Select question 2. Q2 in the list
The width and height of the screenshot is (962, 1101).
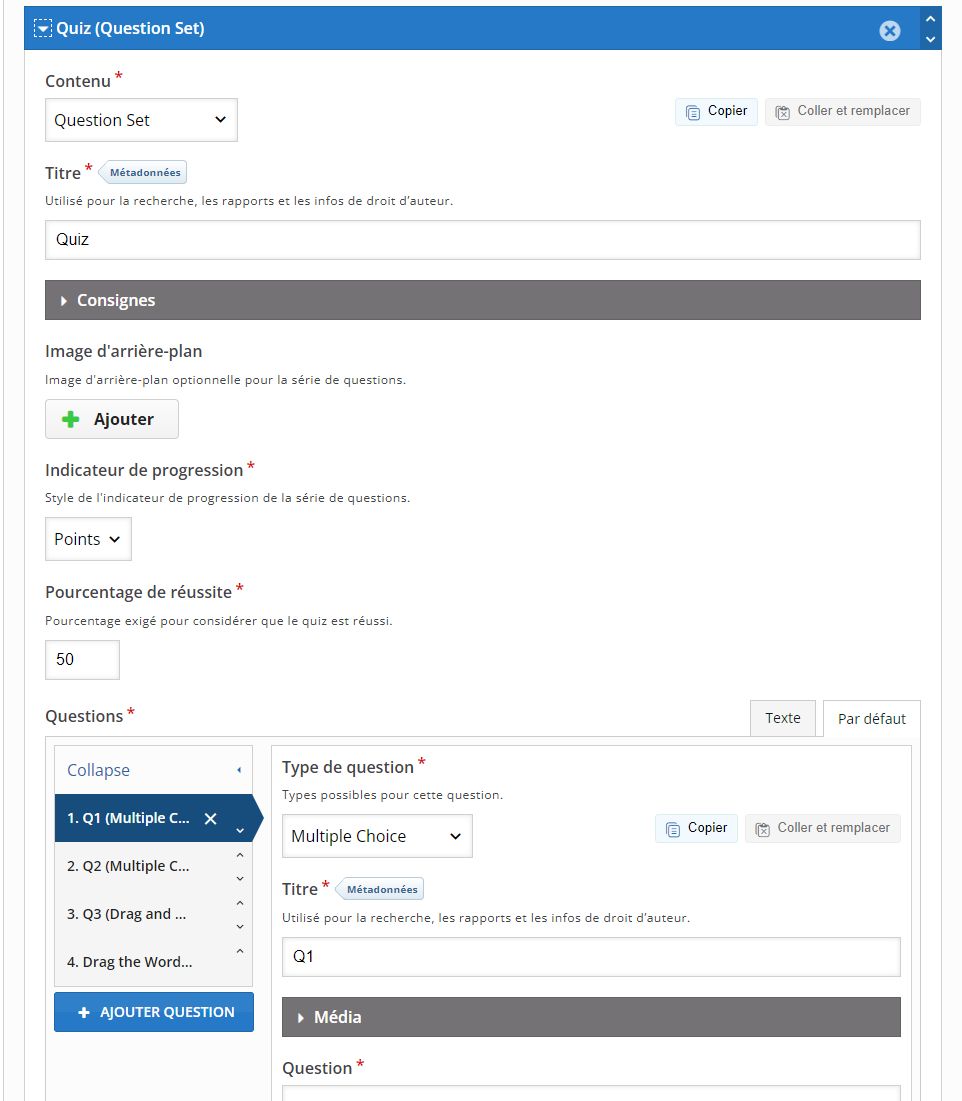pyautogui.click(x=128, y=866)
